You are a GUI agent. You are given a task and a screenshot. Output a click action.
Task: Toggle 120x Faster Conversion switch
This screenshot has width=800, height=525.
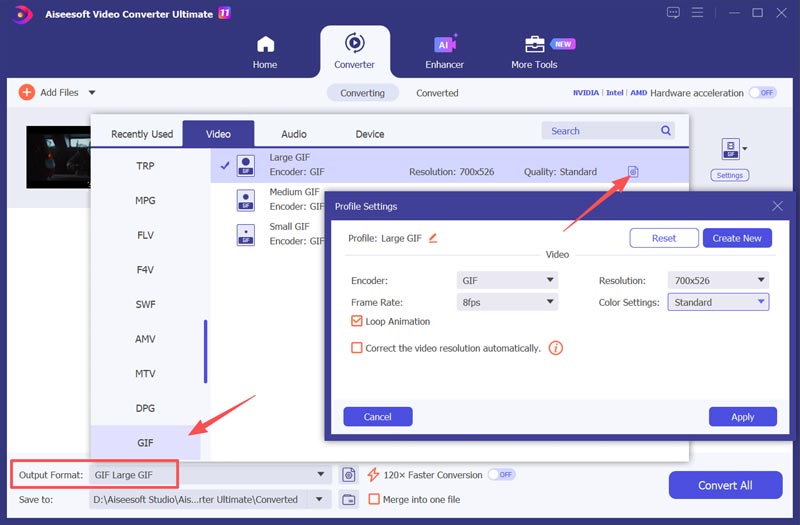pos(502,474)
